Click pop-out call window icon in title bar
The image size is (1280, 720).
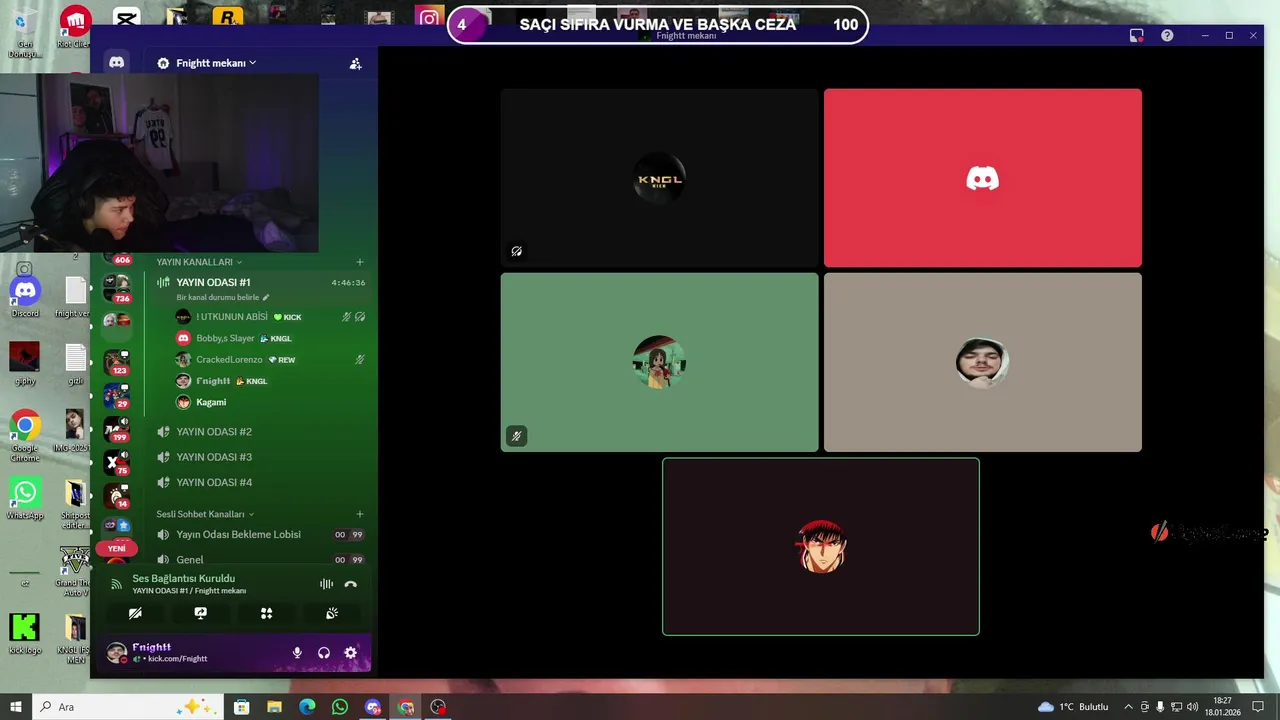pyautogui.click(x=1137, y=35)
